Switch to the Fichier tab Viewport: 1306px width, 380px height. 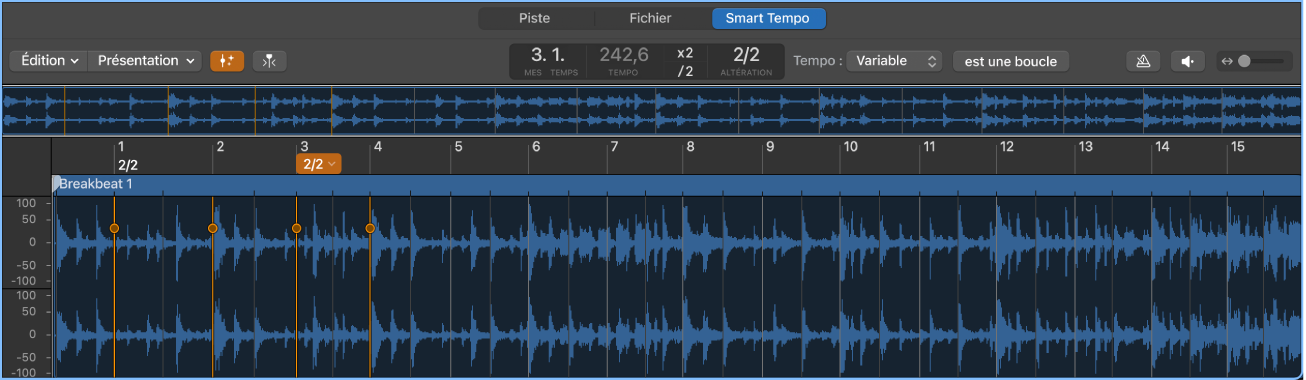651,18
